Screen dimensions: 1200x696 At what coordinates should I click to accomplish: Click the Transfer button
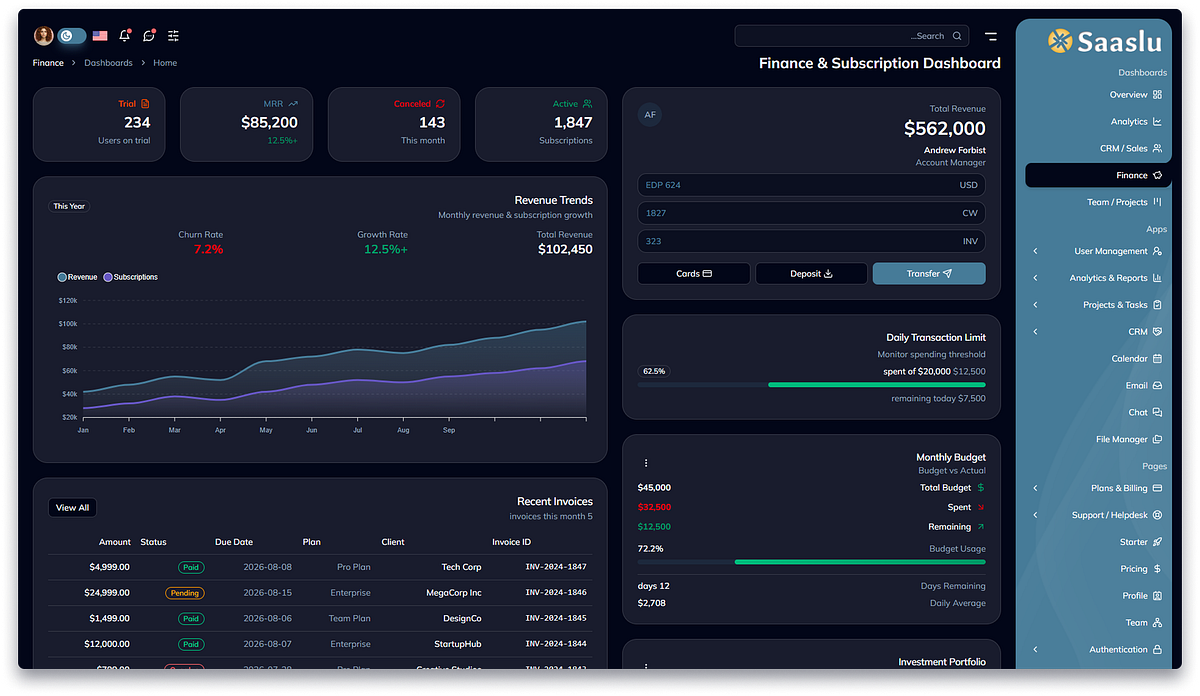pyautogui.click(x=929, y=274)
